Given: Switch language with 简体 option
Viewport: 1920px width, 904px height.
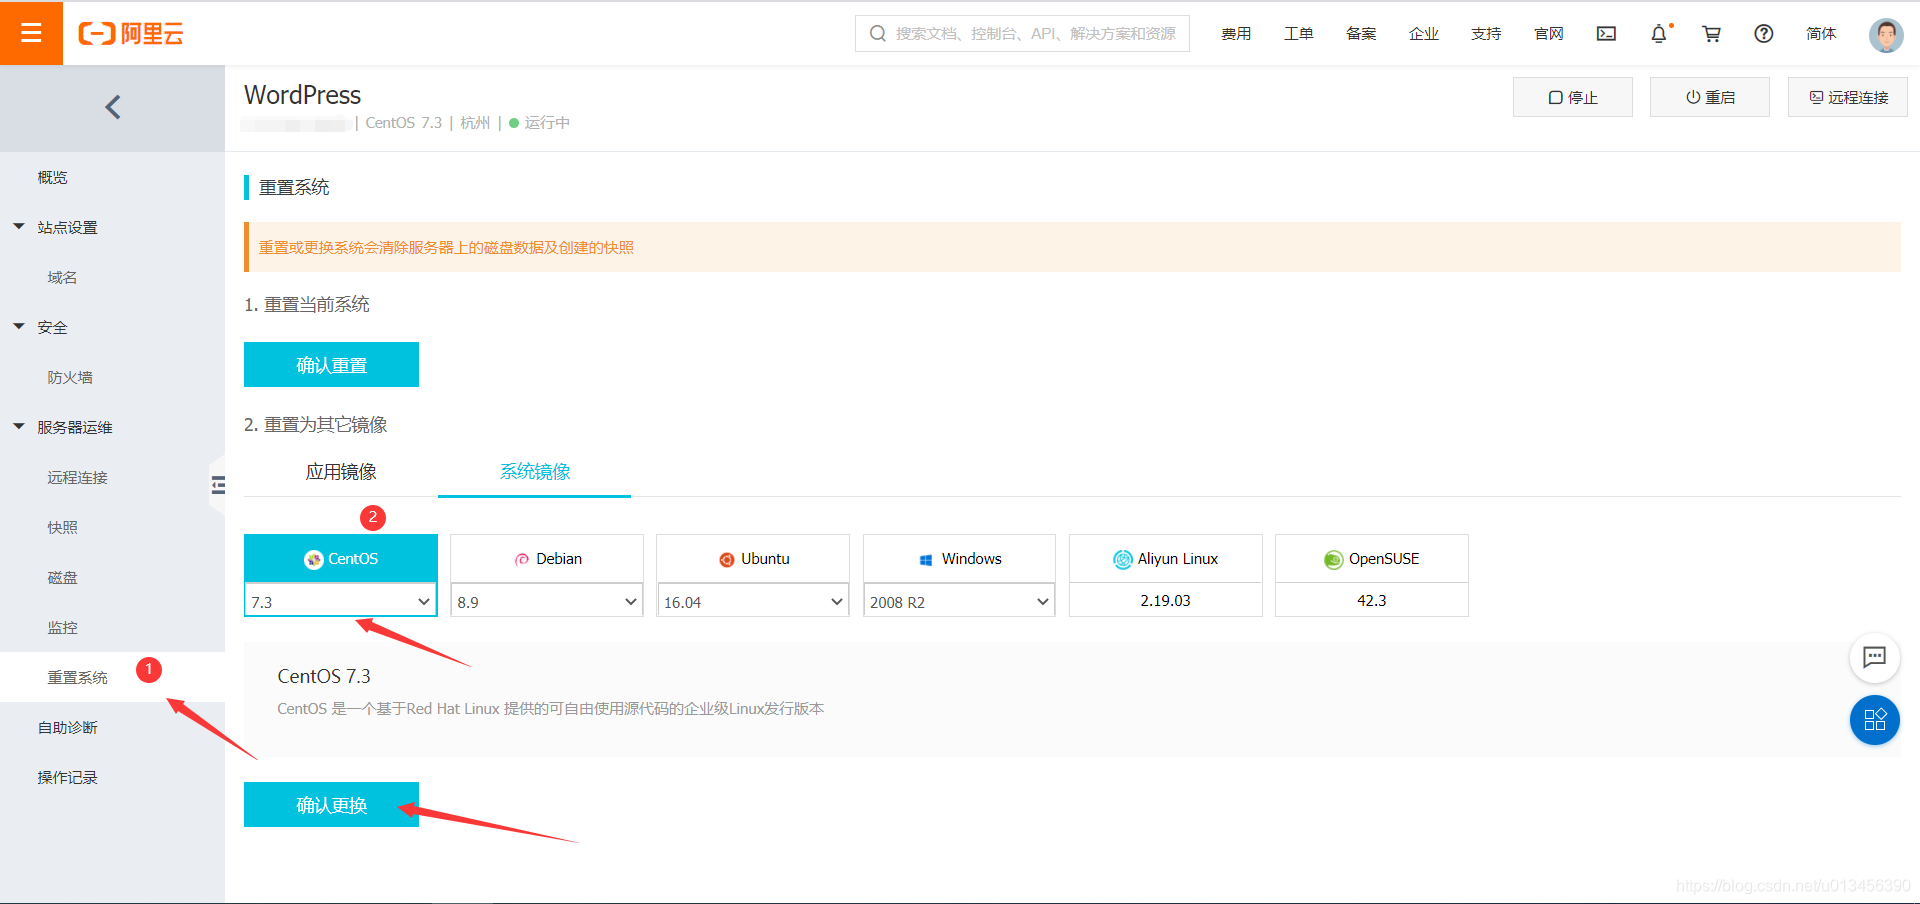Looking at the screenshot, I should 1821,34.
